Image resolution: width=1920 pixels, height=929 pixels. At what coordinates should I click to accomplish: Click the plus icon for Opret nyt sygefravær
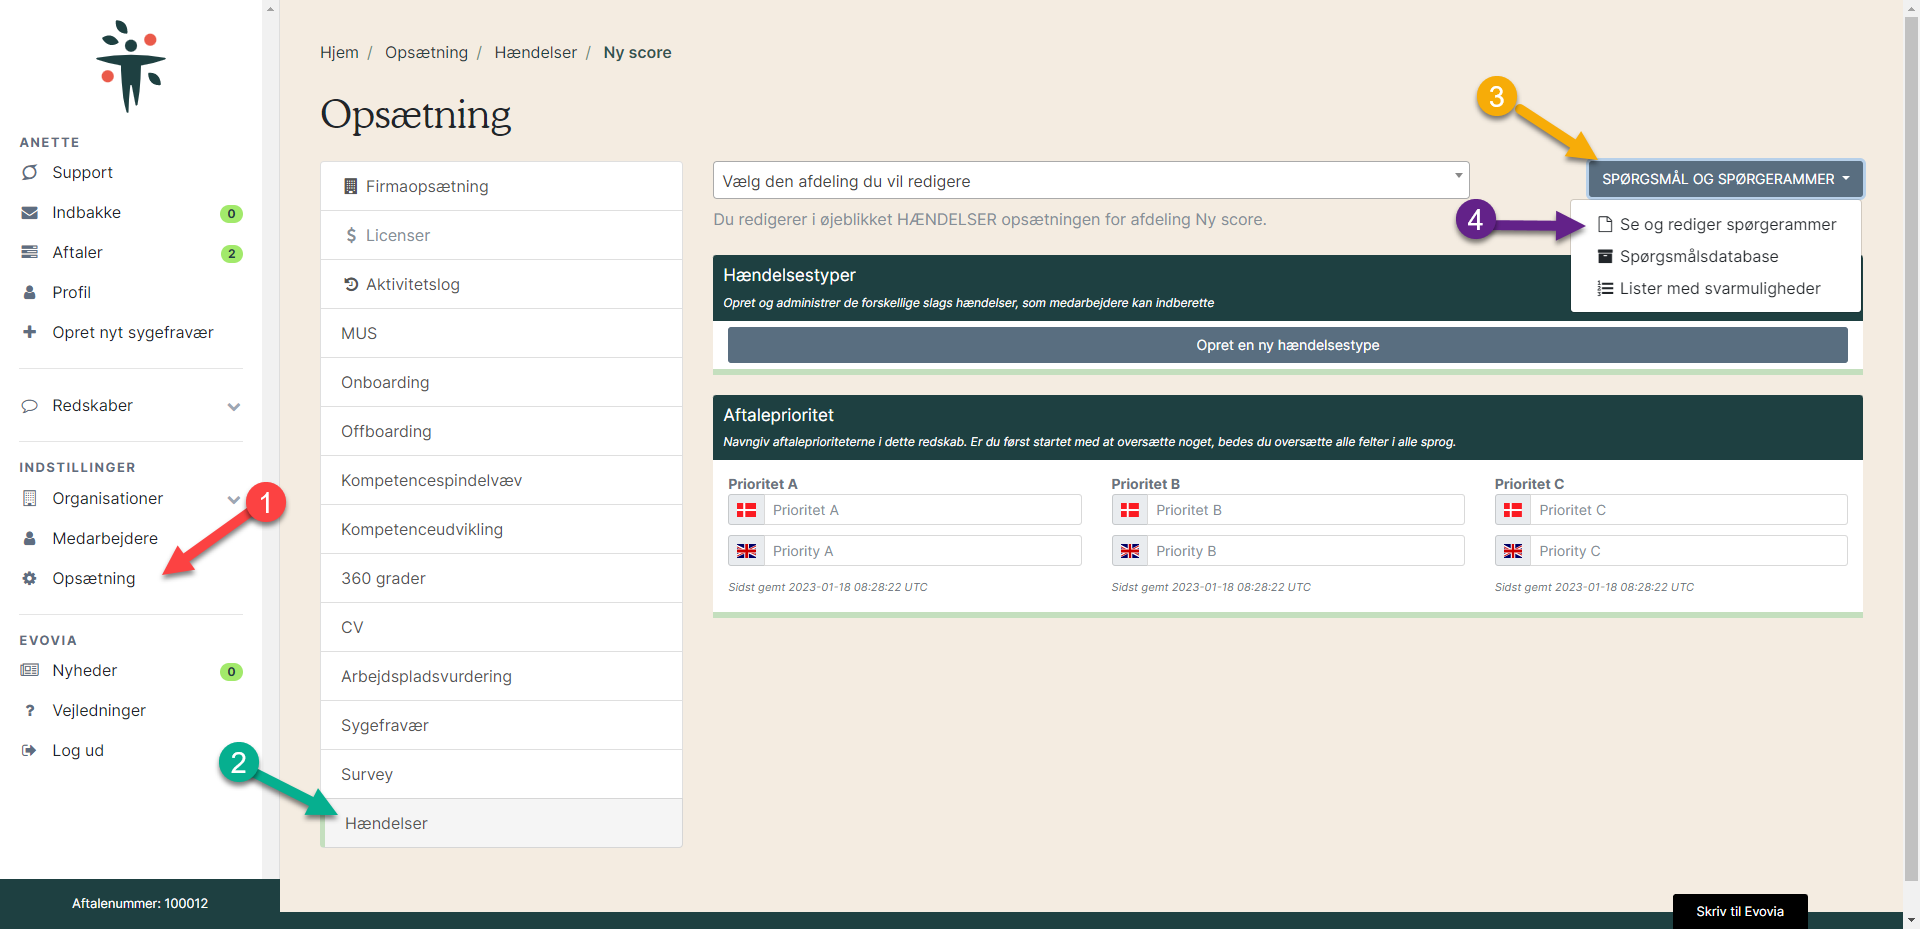click(30, 332)
